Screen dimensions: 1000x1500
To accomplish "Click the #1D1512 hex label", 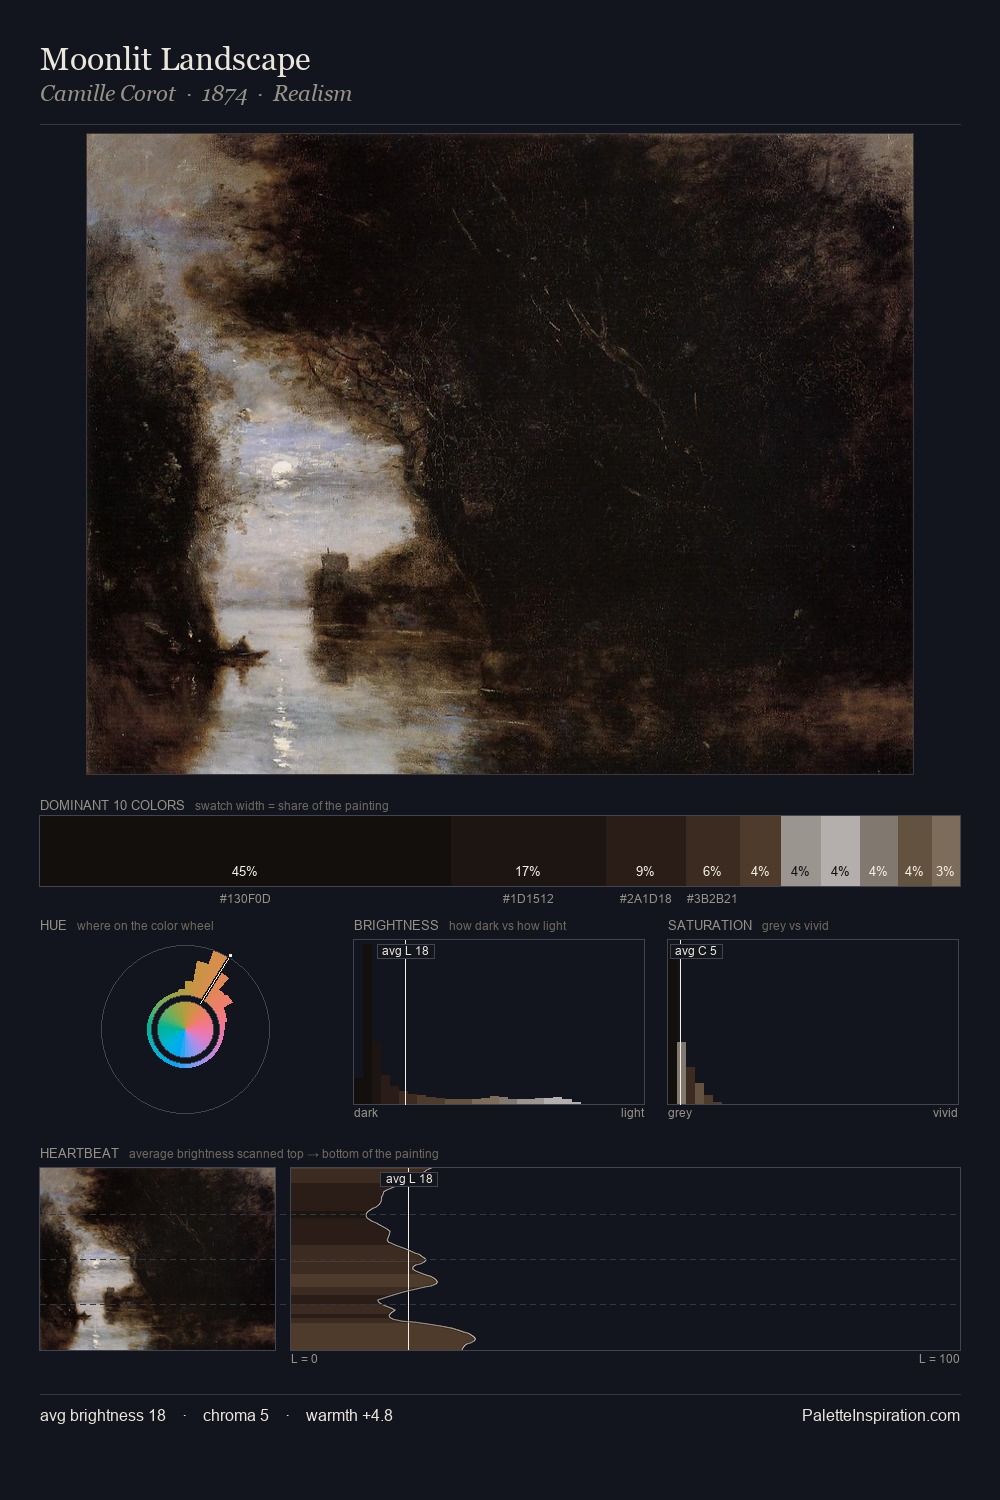I will (528, 899).
